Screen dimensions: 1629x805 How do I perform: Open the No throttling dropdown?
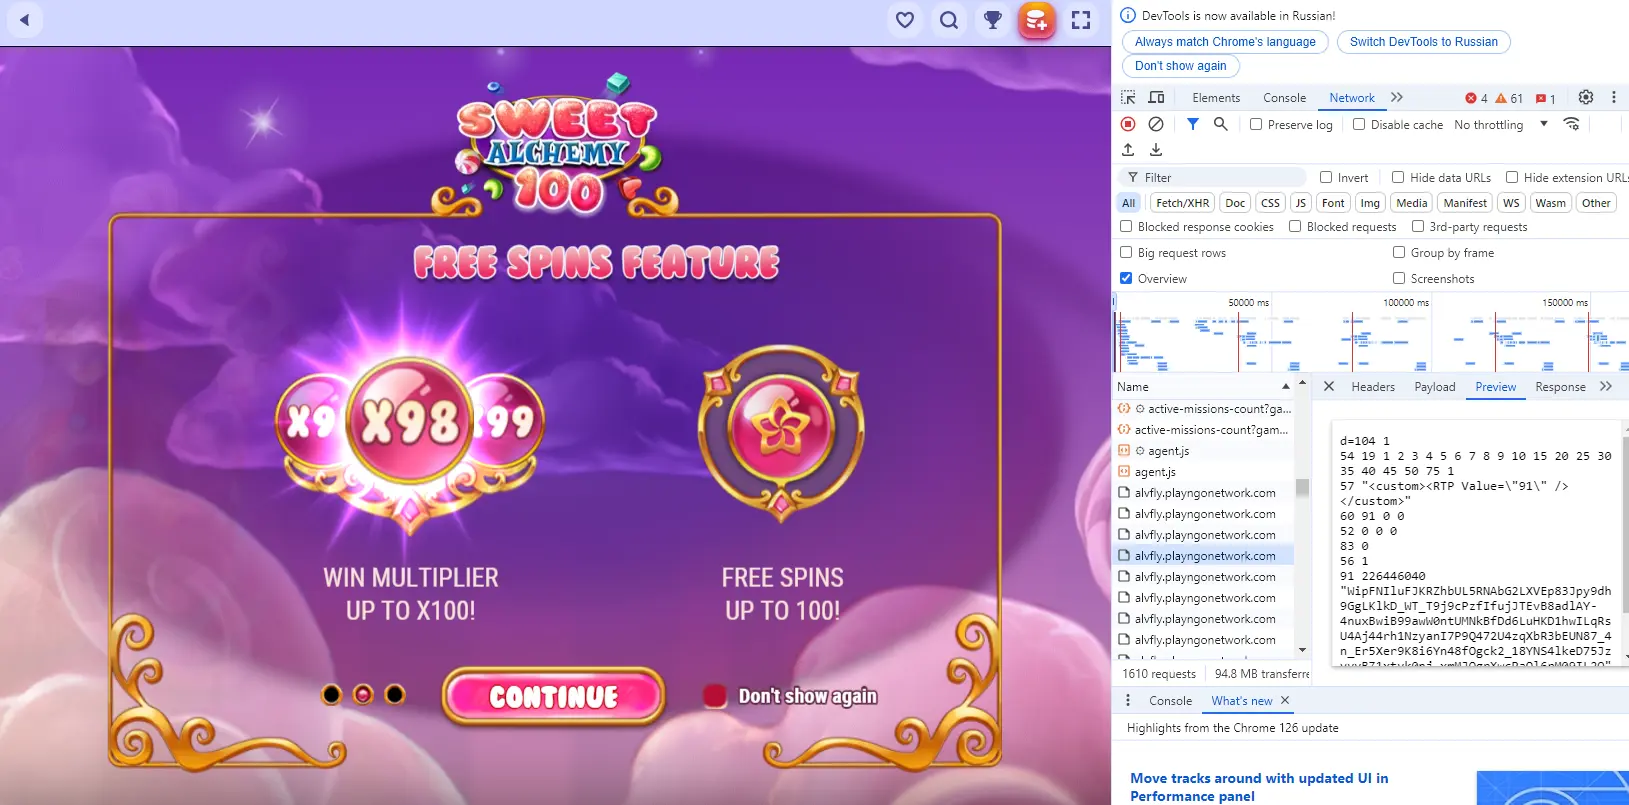point(1501,124)
